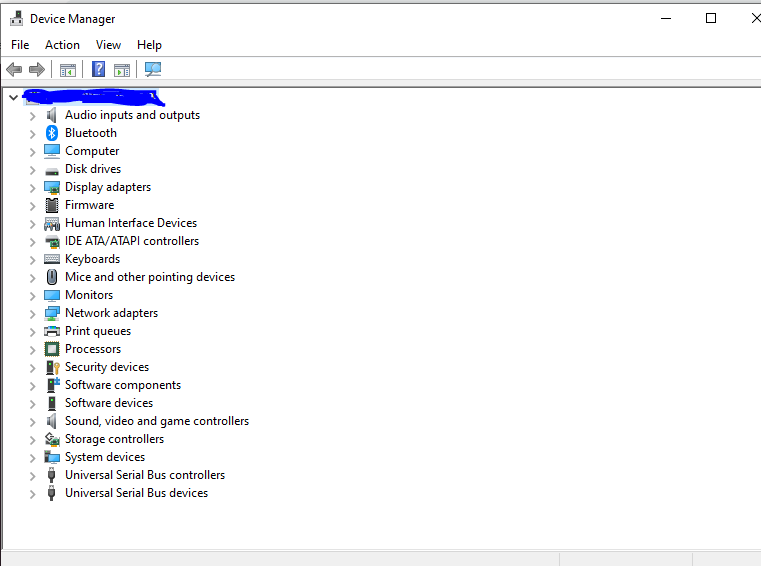Expand Universal Serial Bus controllers arrow
The height and width of the screenshot is (566, 761).
coord(32,475)
